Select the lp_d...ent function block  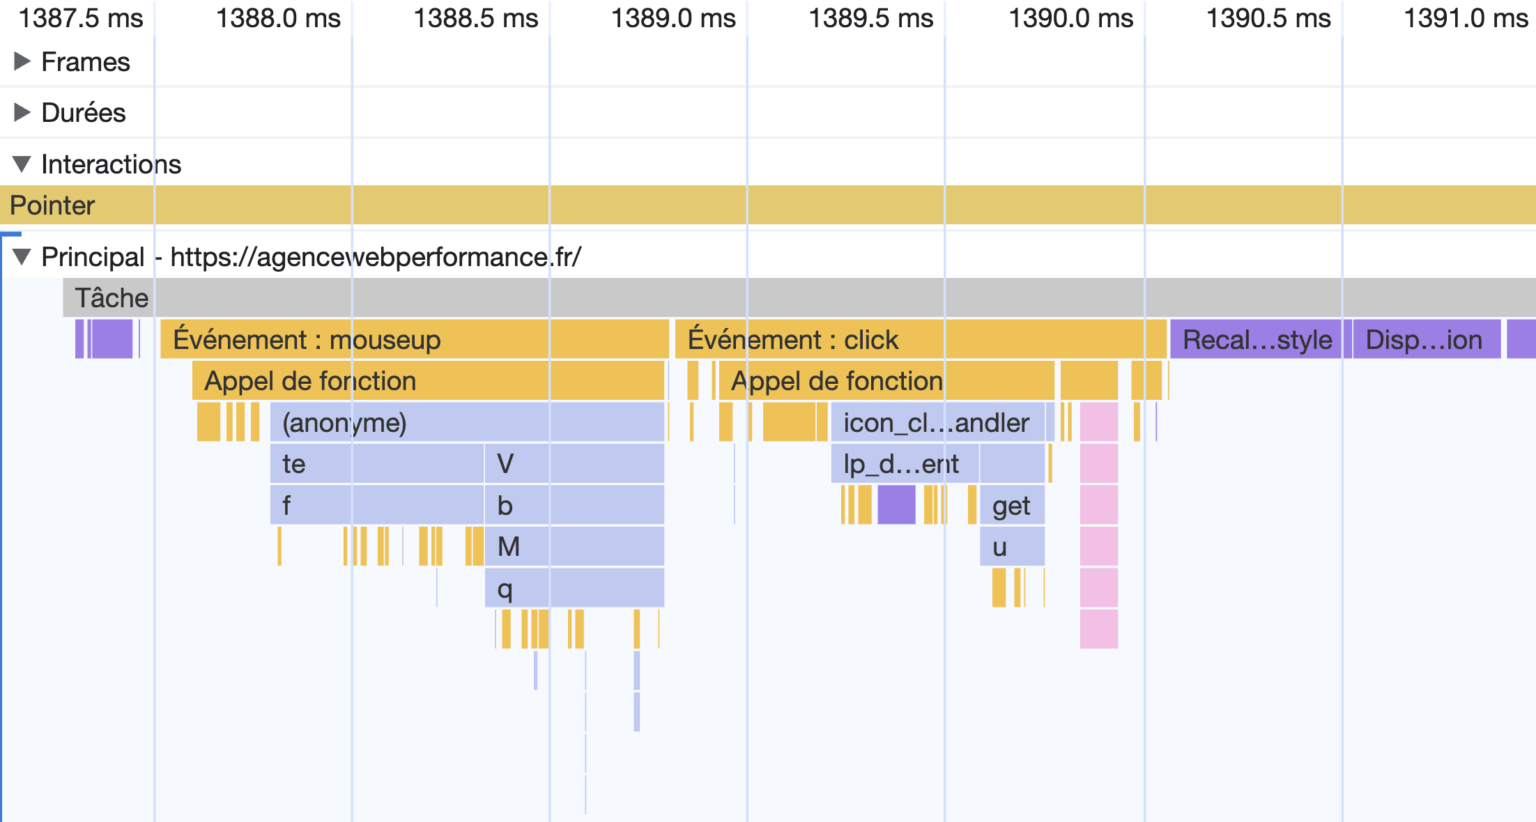click(905, 464)
